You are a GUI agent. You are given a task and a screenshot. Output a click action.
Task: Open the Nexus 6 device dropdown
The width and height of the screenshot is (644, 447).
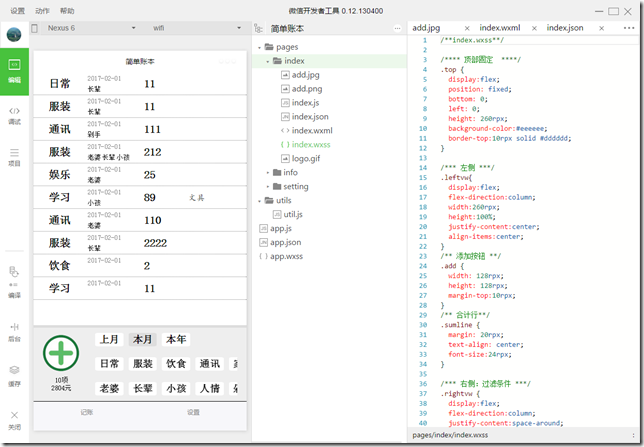click(x=91, y=28)
